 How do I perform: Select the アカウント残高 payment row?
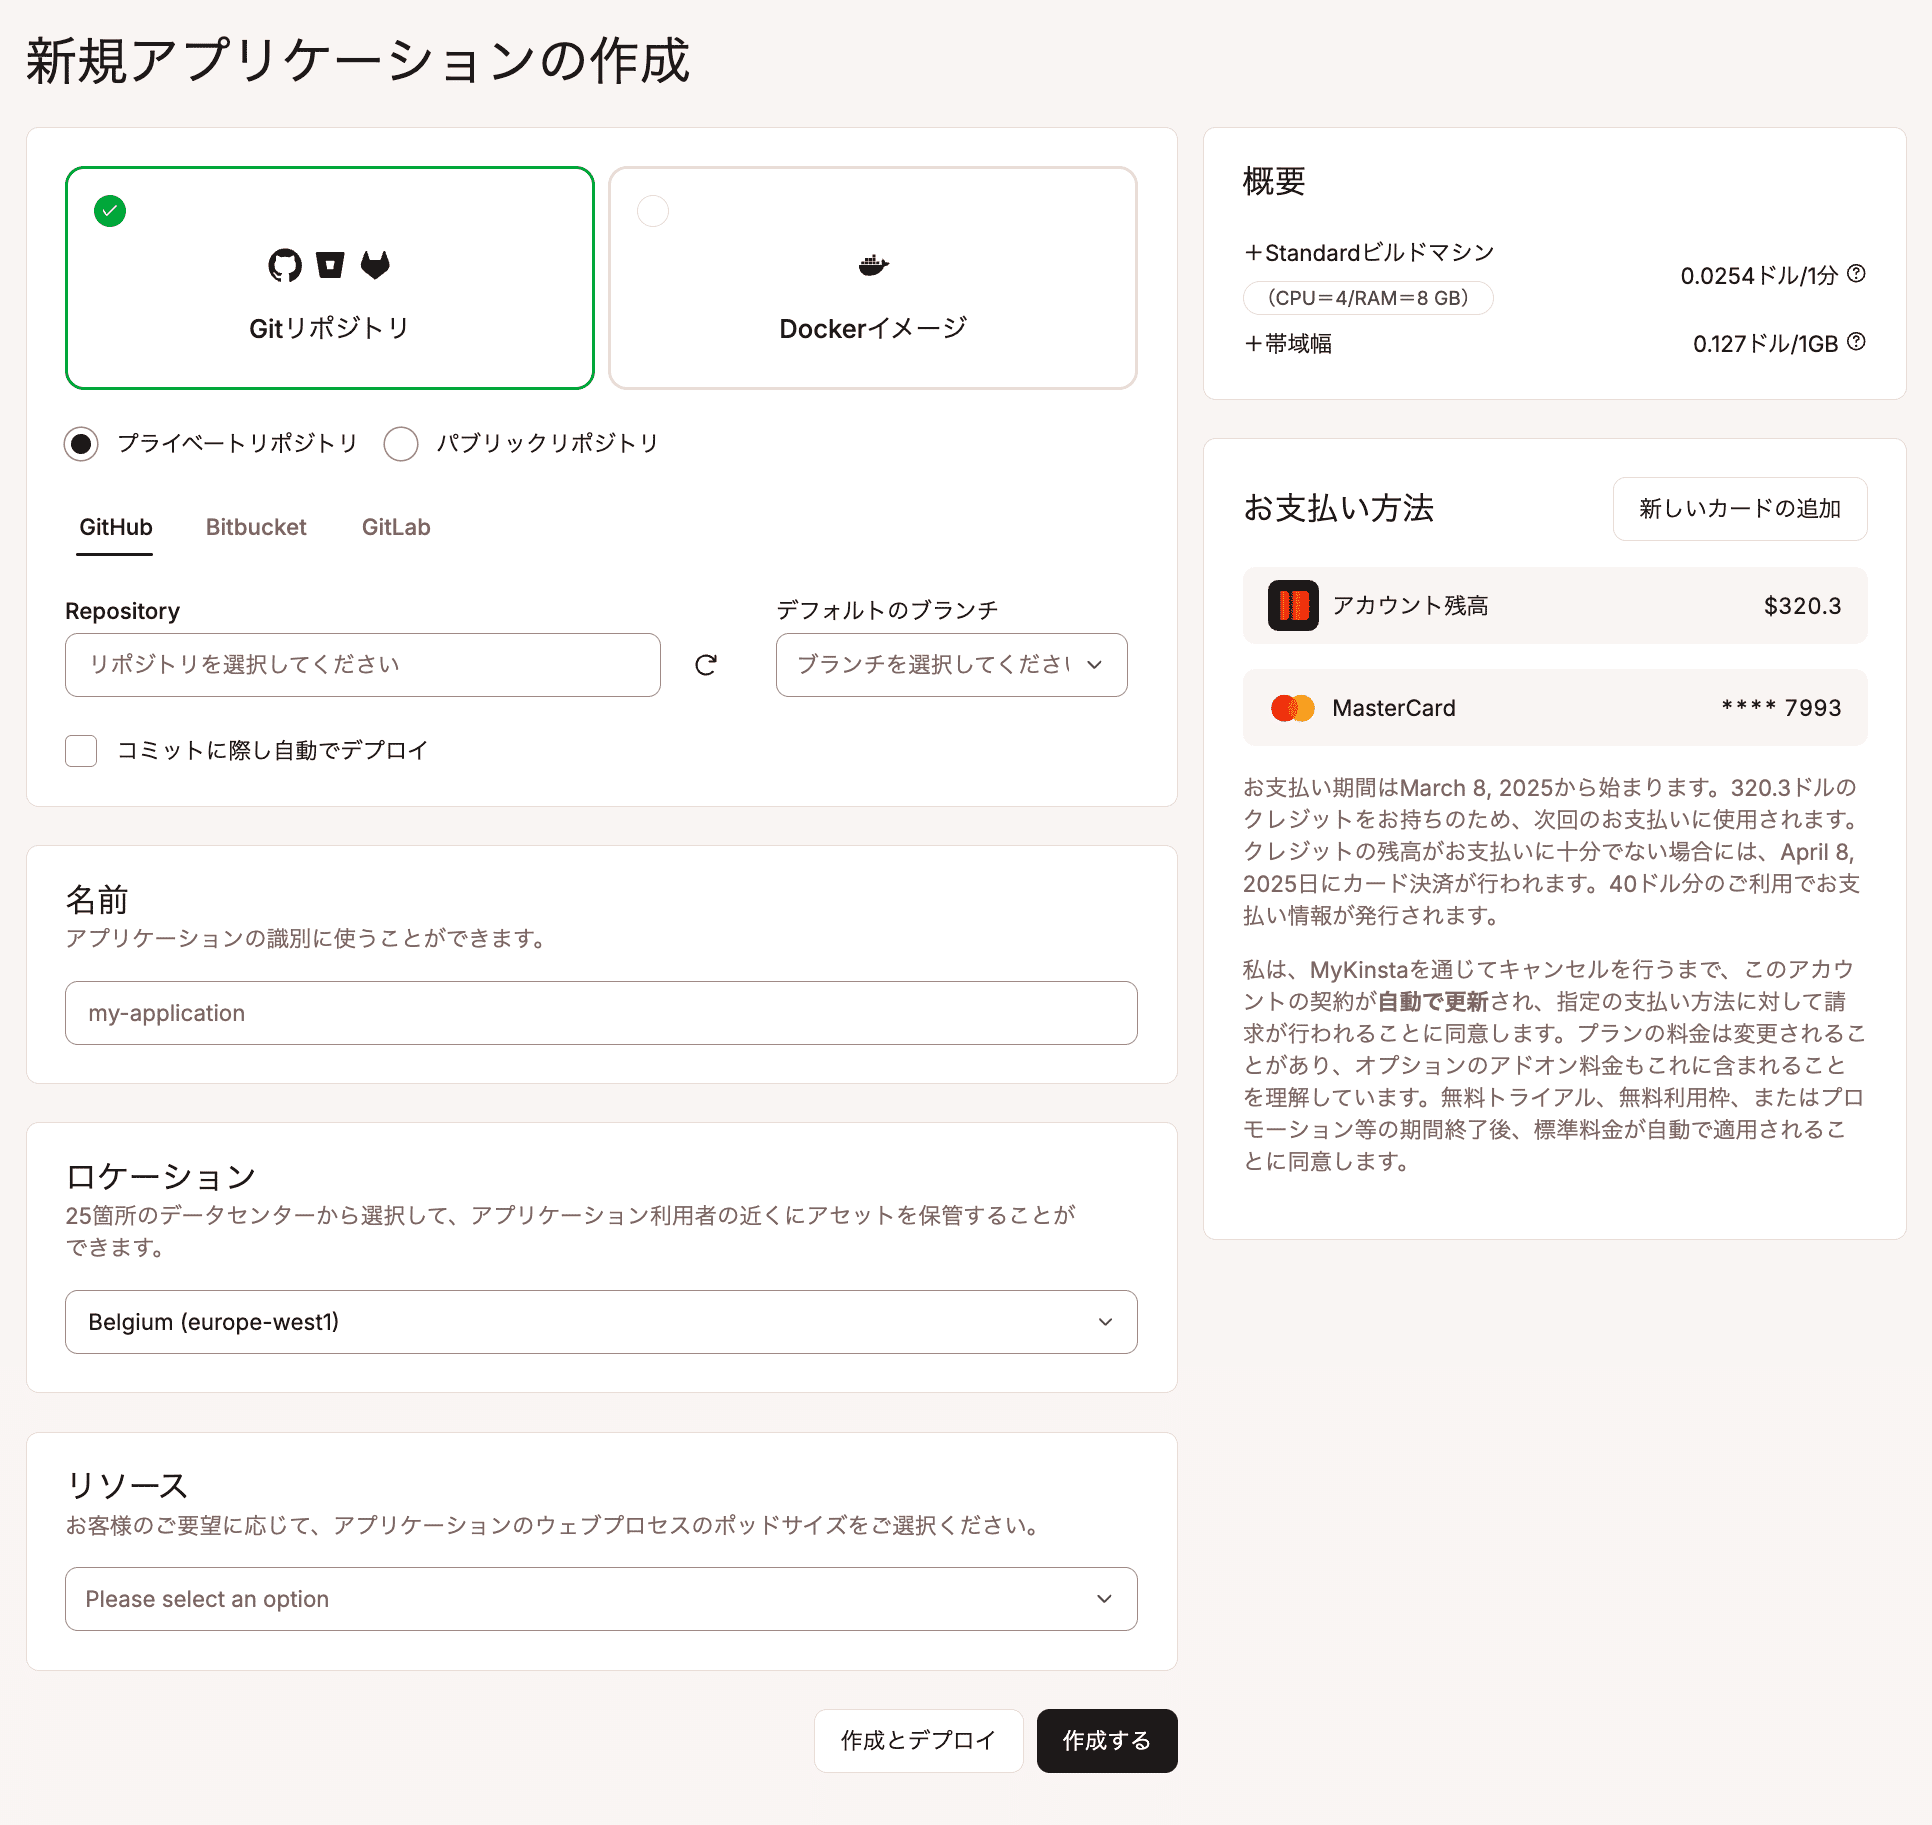tap(1555, 605)
